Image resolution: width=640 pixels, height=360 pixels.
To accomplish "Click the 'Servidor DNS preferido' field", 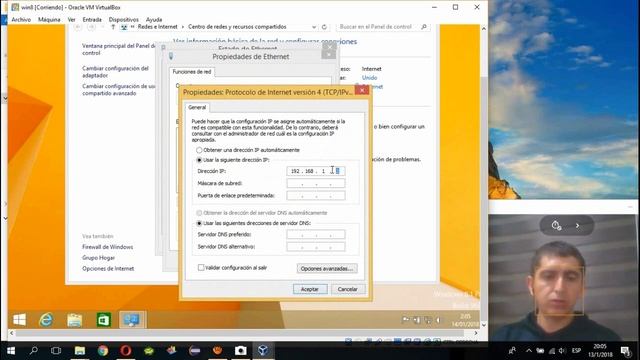I will [316, 234].
